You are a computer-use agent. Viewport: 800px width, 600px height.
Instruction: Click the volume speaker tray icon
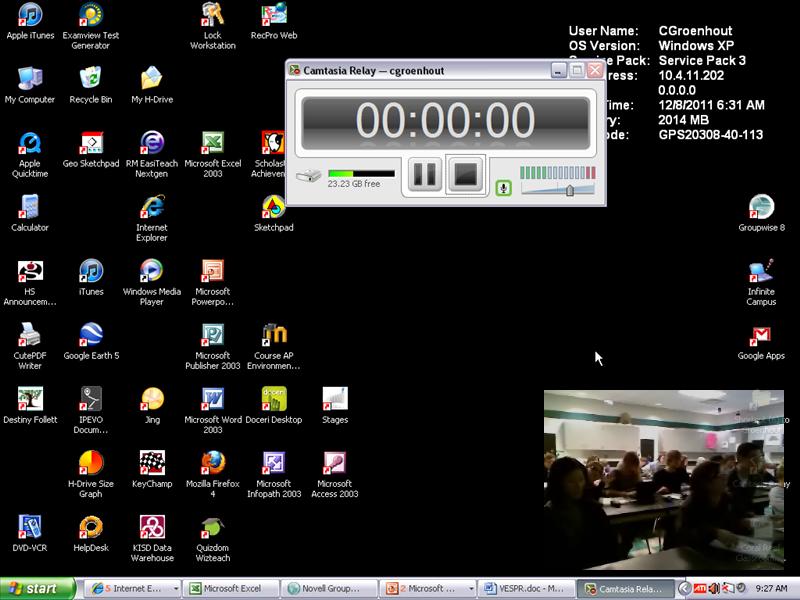(x=713, y=589)
